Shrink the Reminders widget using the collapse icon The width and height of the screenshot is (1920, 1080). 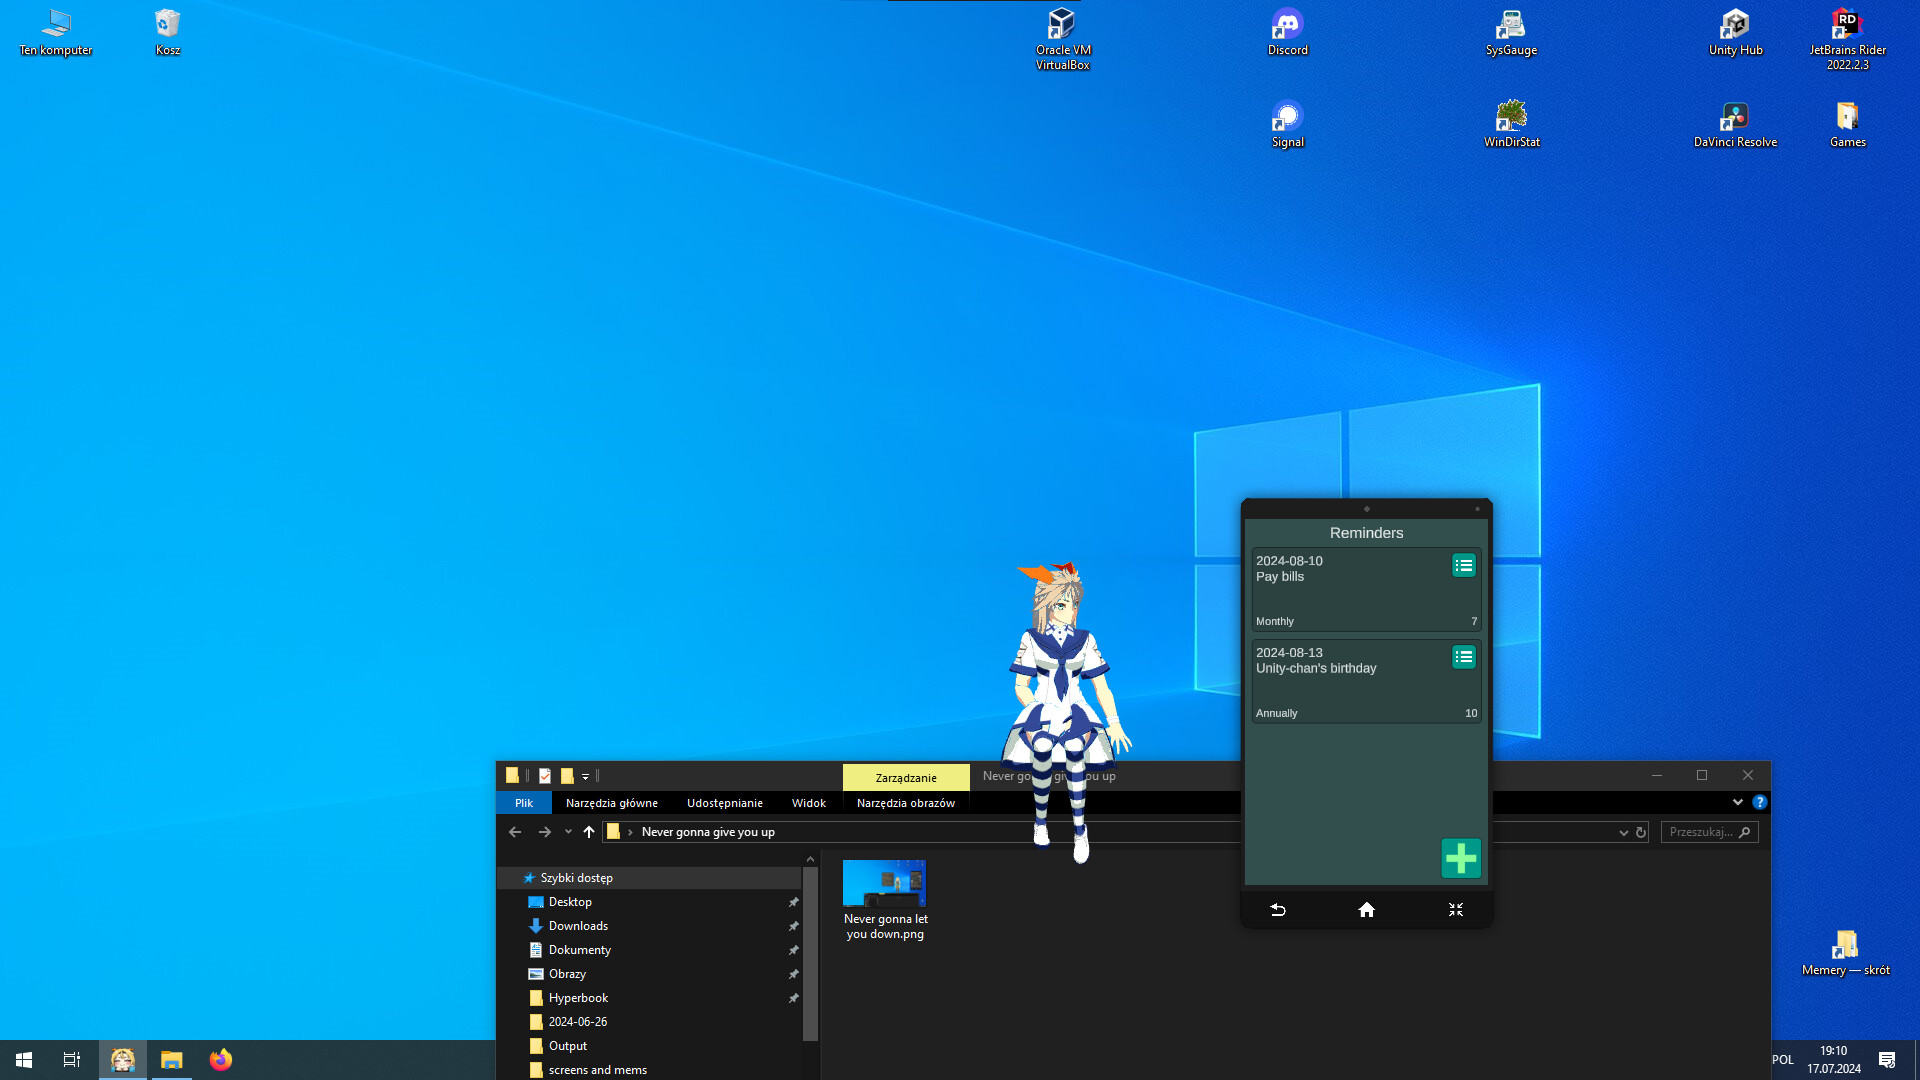point(1455,910)
